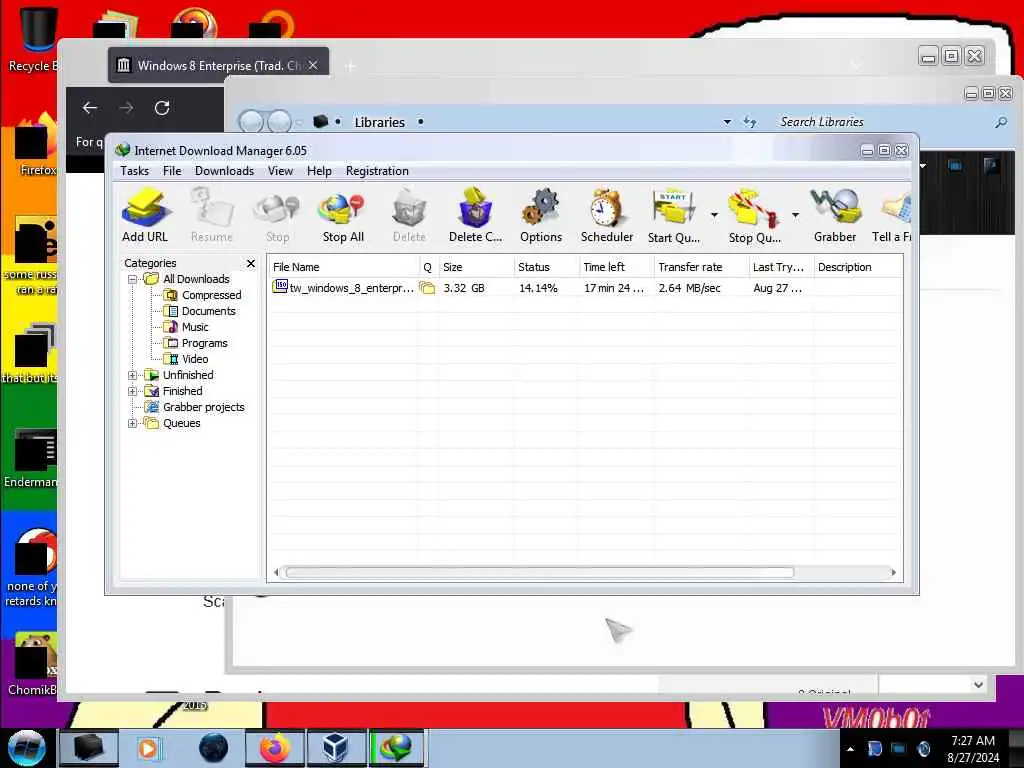Open the File menu

[172, 171]
